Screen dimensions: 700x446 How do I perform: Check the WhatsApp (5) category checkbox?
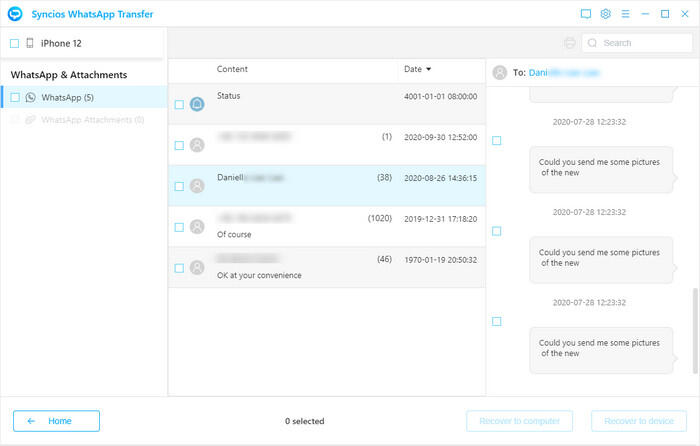tap(15, 97)
